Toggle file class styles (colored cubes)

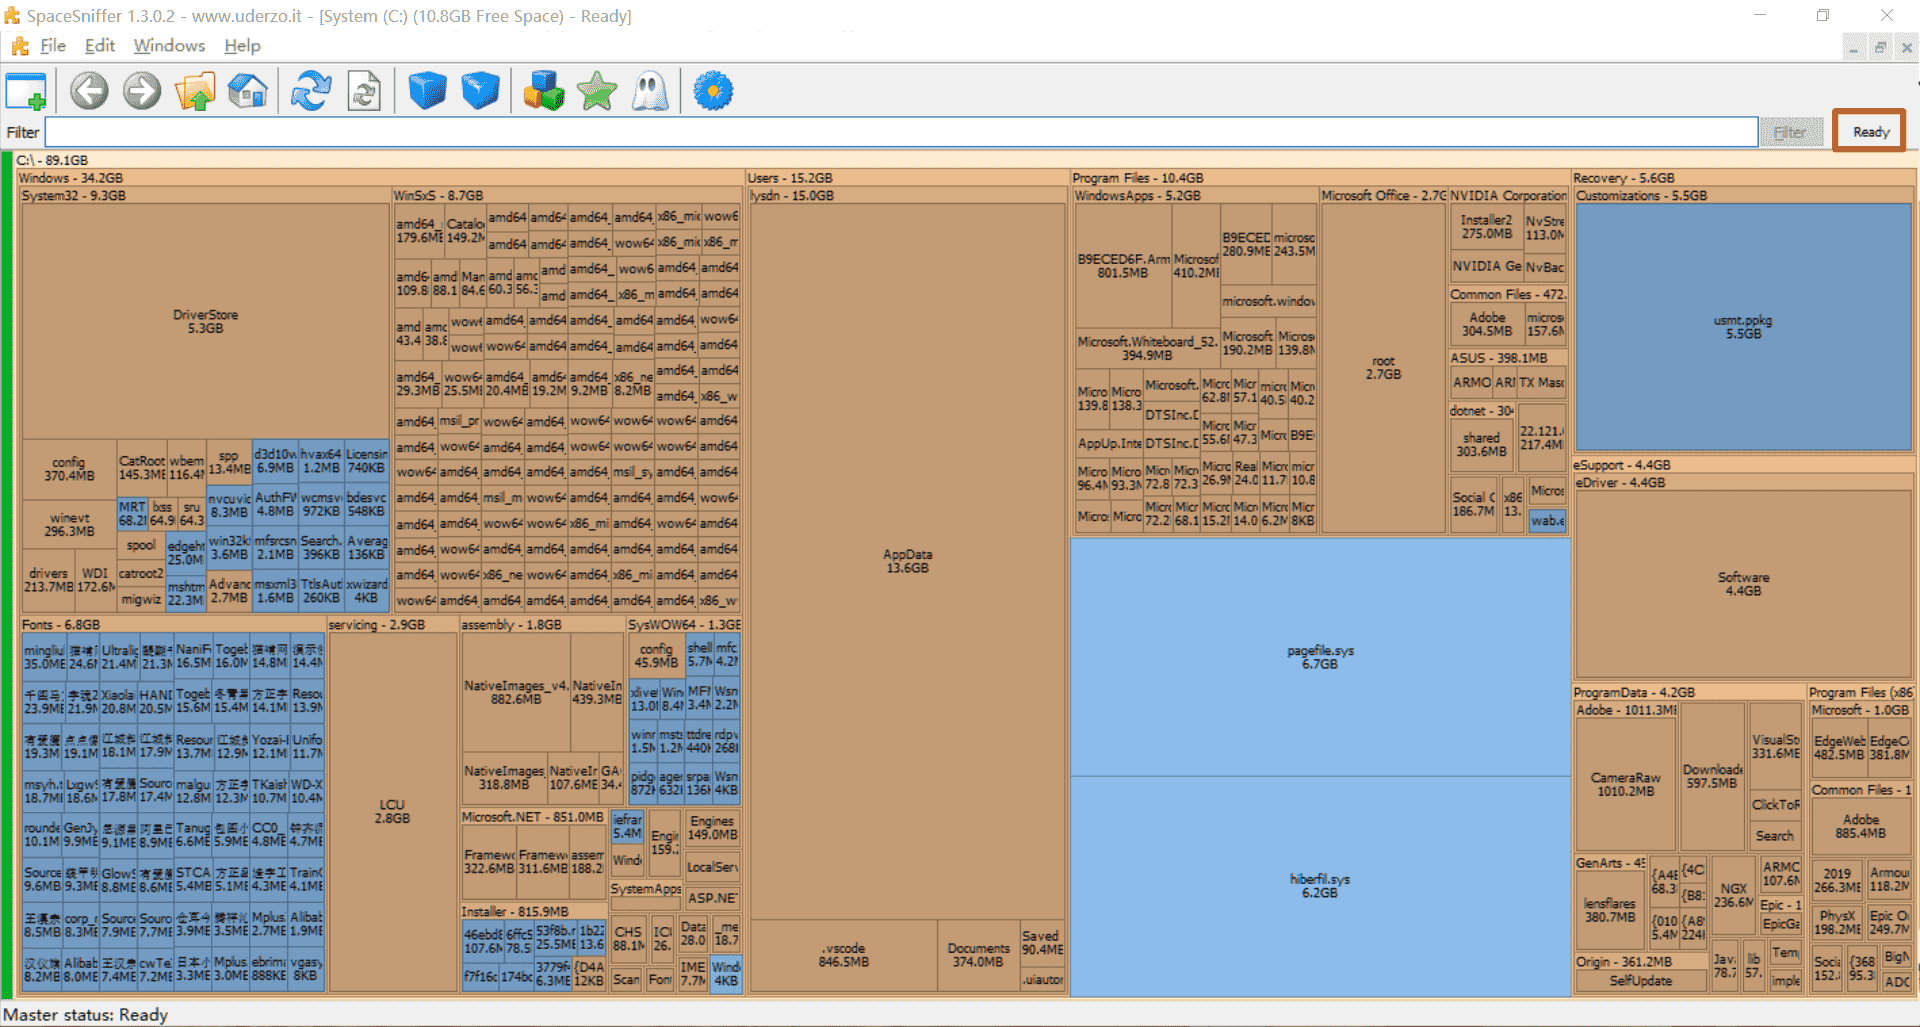coord(544,91)
